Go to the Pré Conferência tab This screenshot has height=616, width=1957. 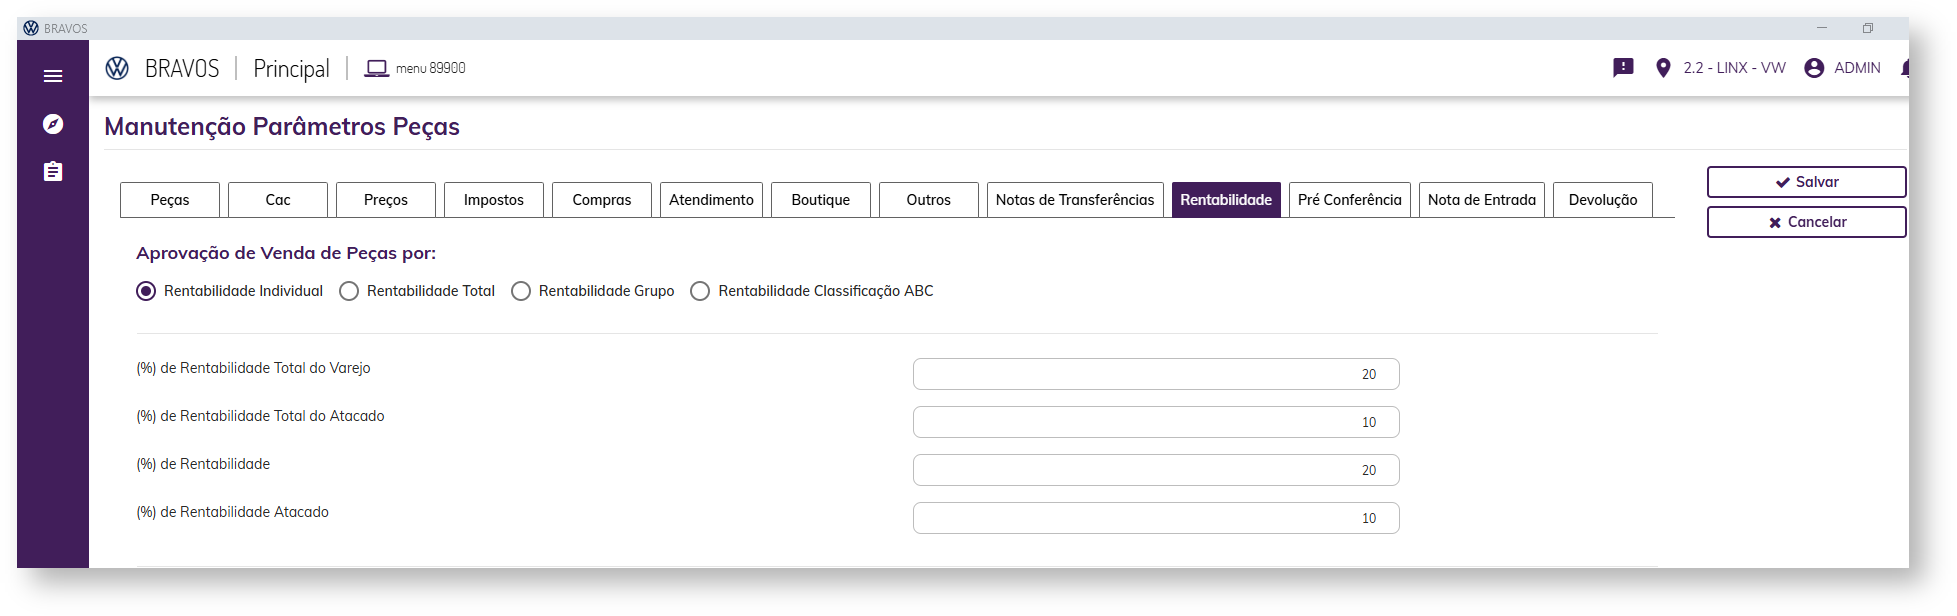(1349, 200)
